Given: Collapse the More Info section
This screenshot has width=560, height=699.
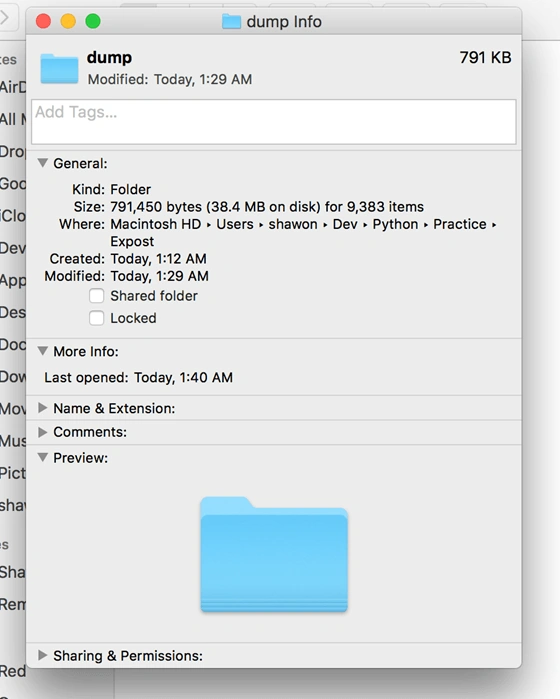Looking at the screenshot, I should click(x=43, y=351).
